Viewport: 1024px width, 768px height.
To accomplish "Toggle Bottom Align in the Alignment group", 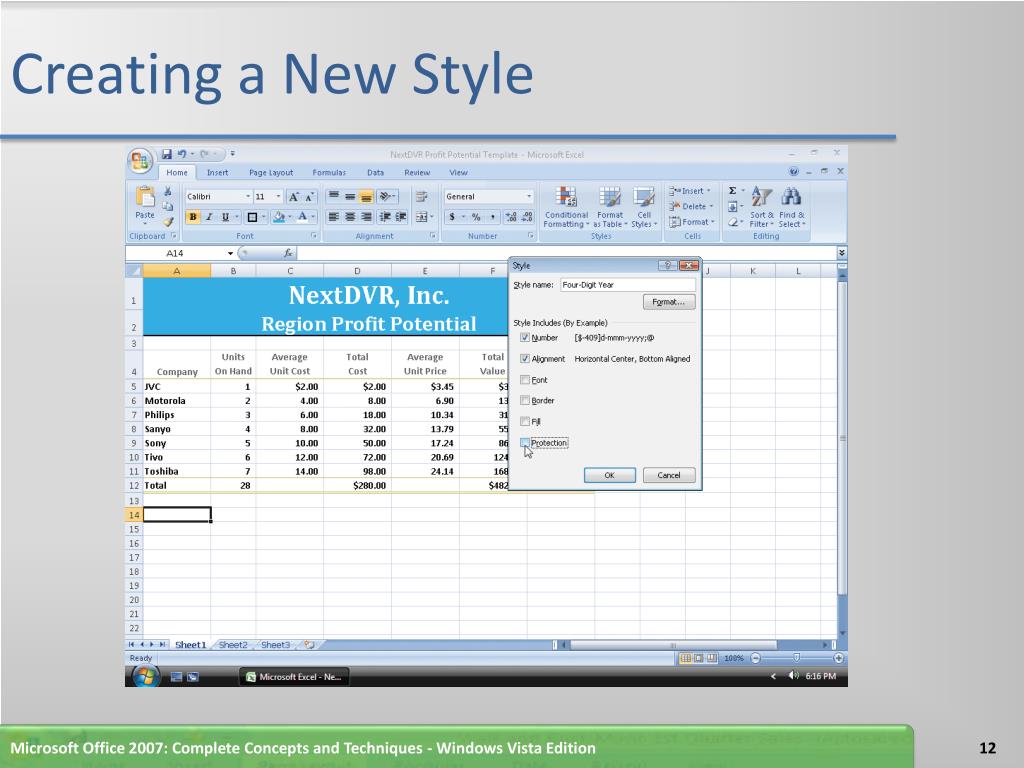I will [366, 197].
